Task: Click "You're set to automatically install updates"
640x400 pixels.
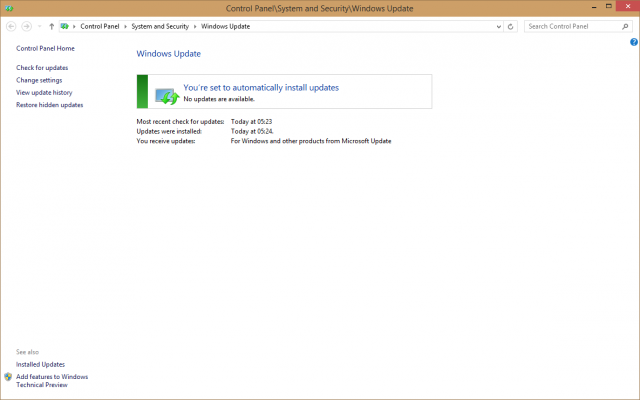Action: (x=261, y=87)
